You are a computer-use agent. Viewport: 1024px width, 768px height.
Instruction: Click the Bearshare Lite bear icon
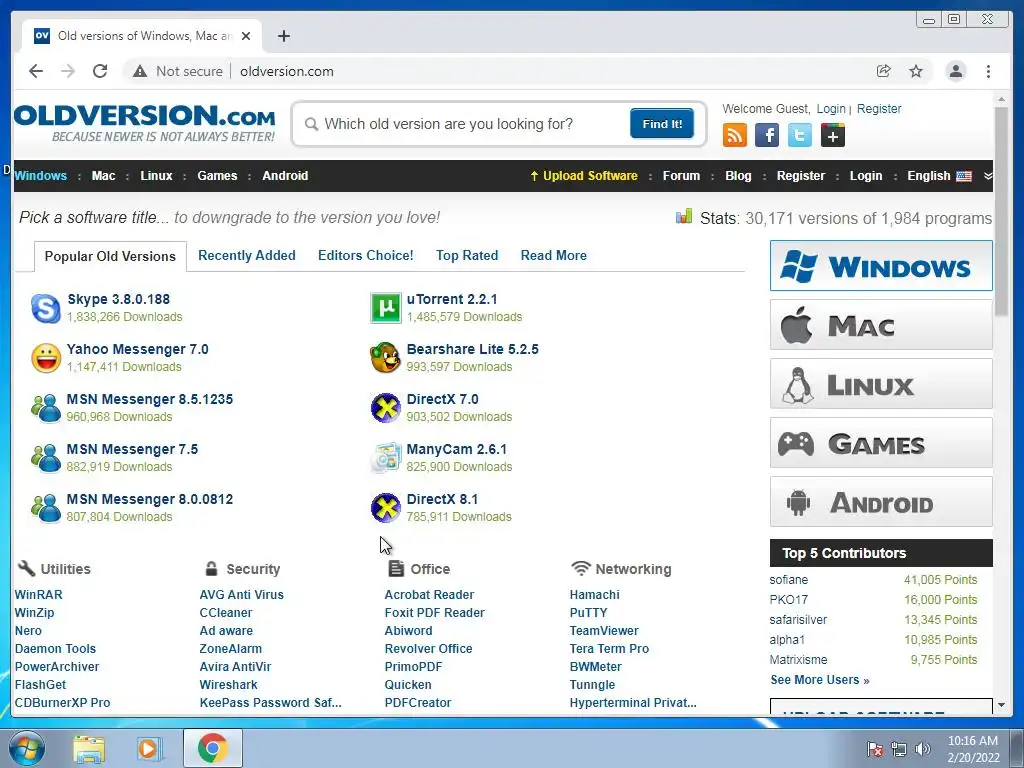[x=385, y=358]
